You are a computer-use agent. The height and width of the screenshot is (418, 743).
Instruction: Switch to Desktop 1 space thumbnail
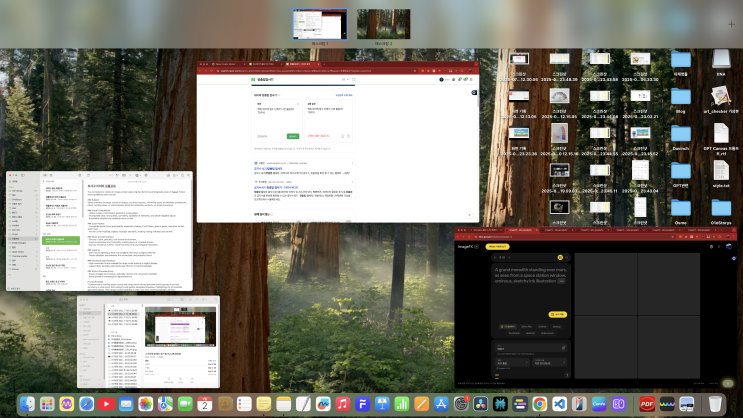(x=320, y=24)
